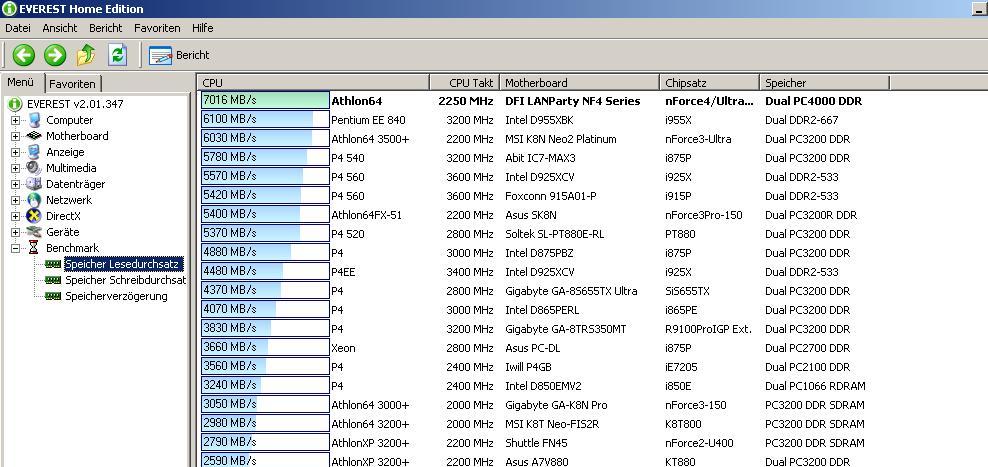Click the EVEREST v2.01.347 root node icon
Screen dimensions: 988x467
14,104
